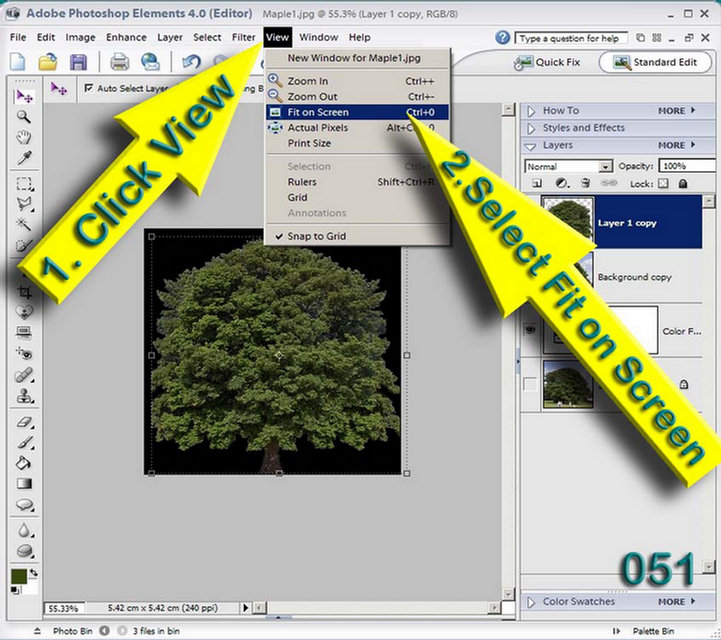Select the Move tool in the toolbox
The width and height of the screenshot is (721, 640).
[24, 96]
